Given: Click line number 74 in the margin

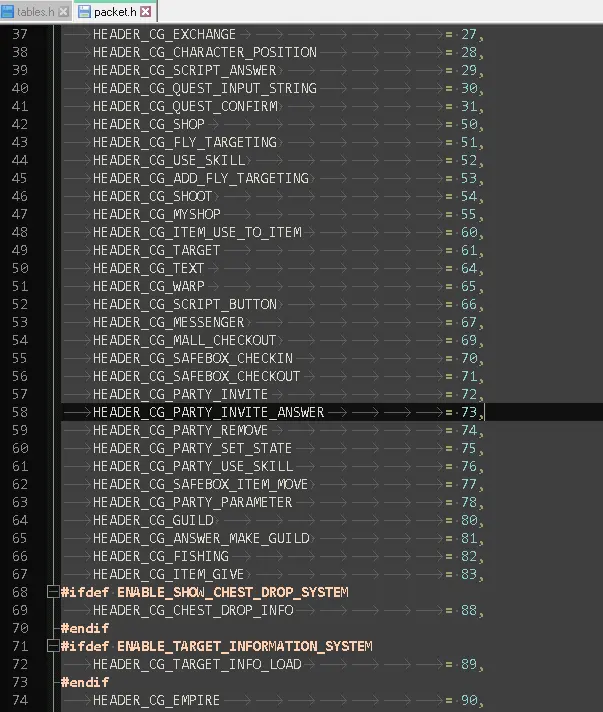Looking at the screenshot, I should (x=20, y=700).
